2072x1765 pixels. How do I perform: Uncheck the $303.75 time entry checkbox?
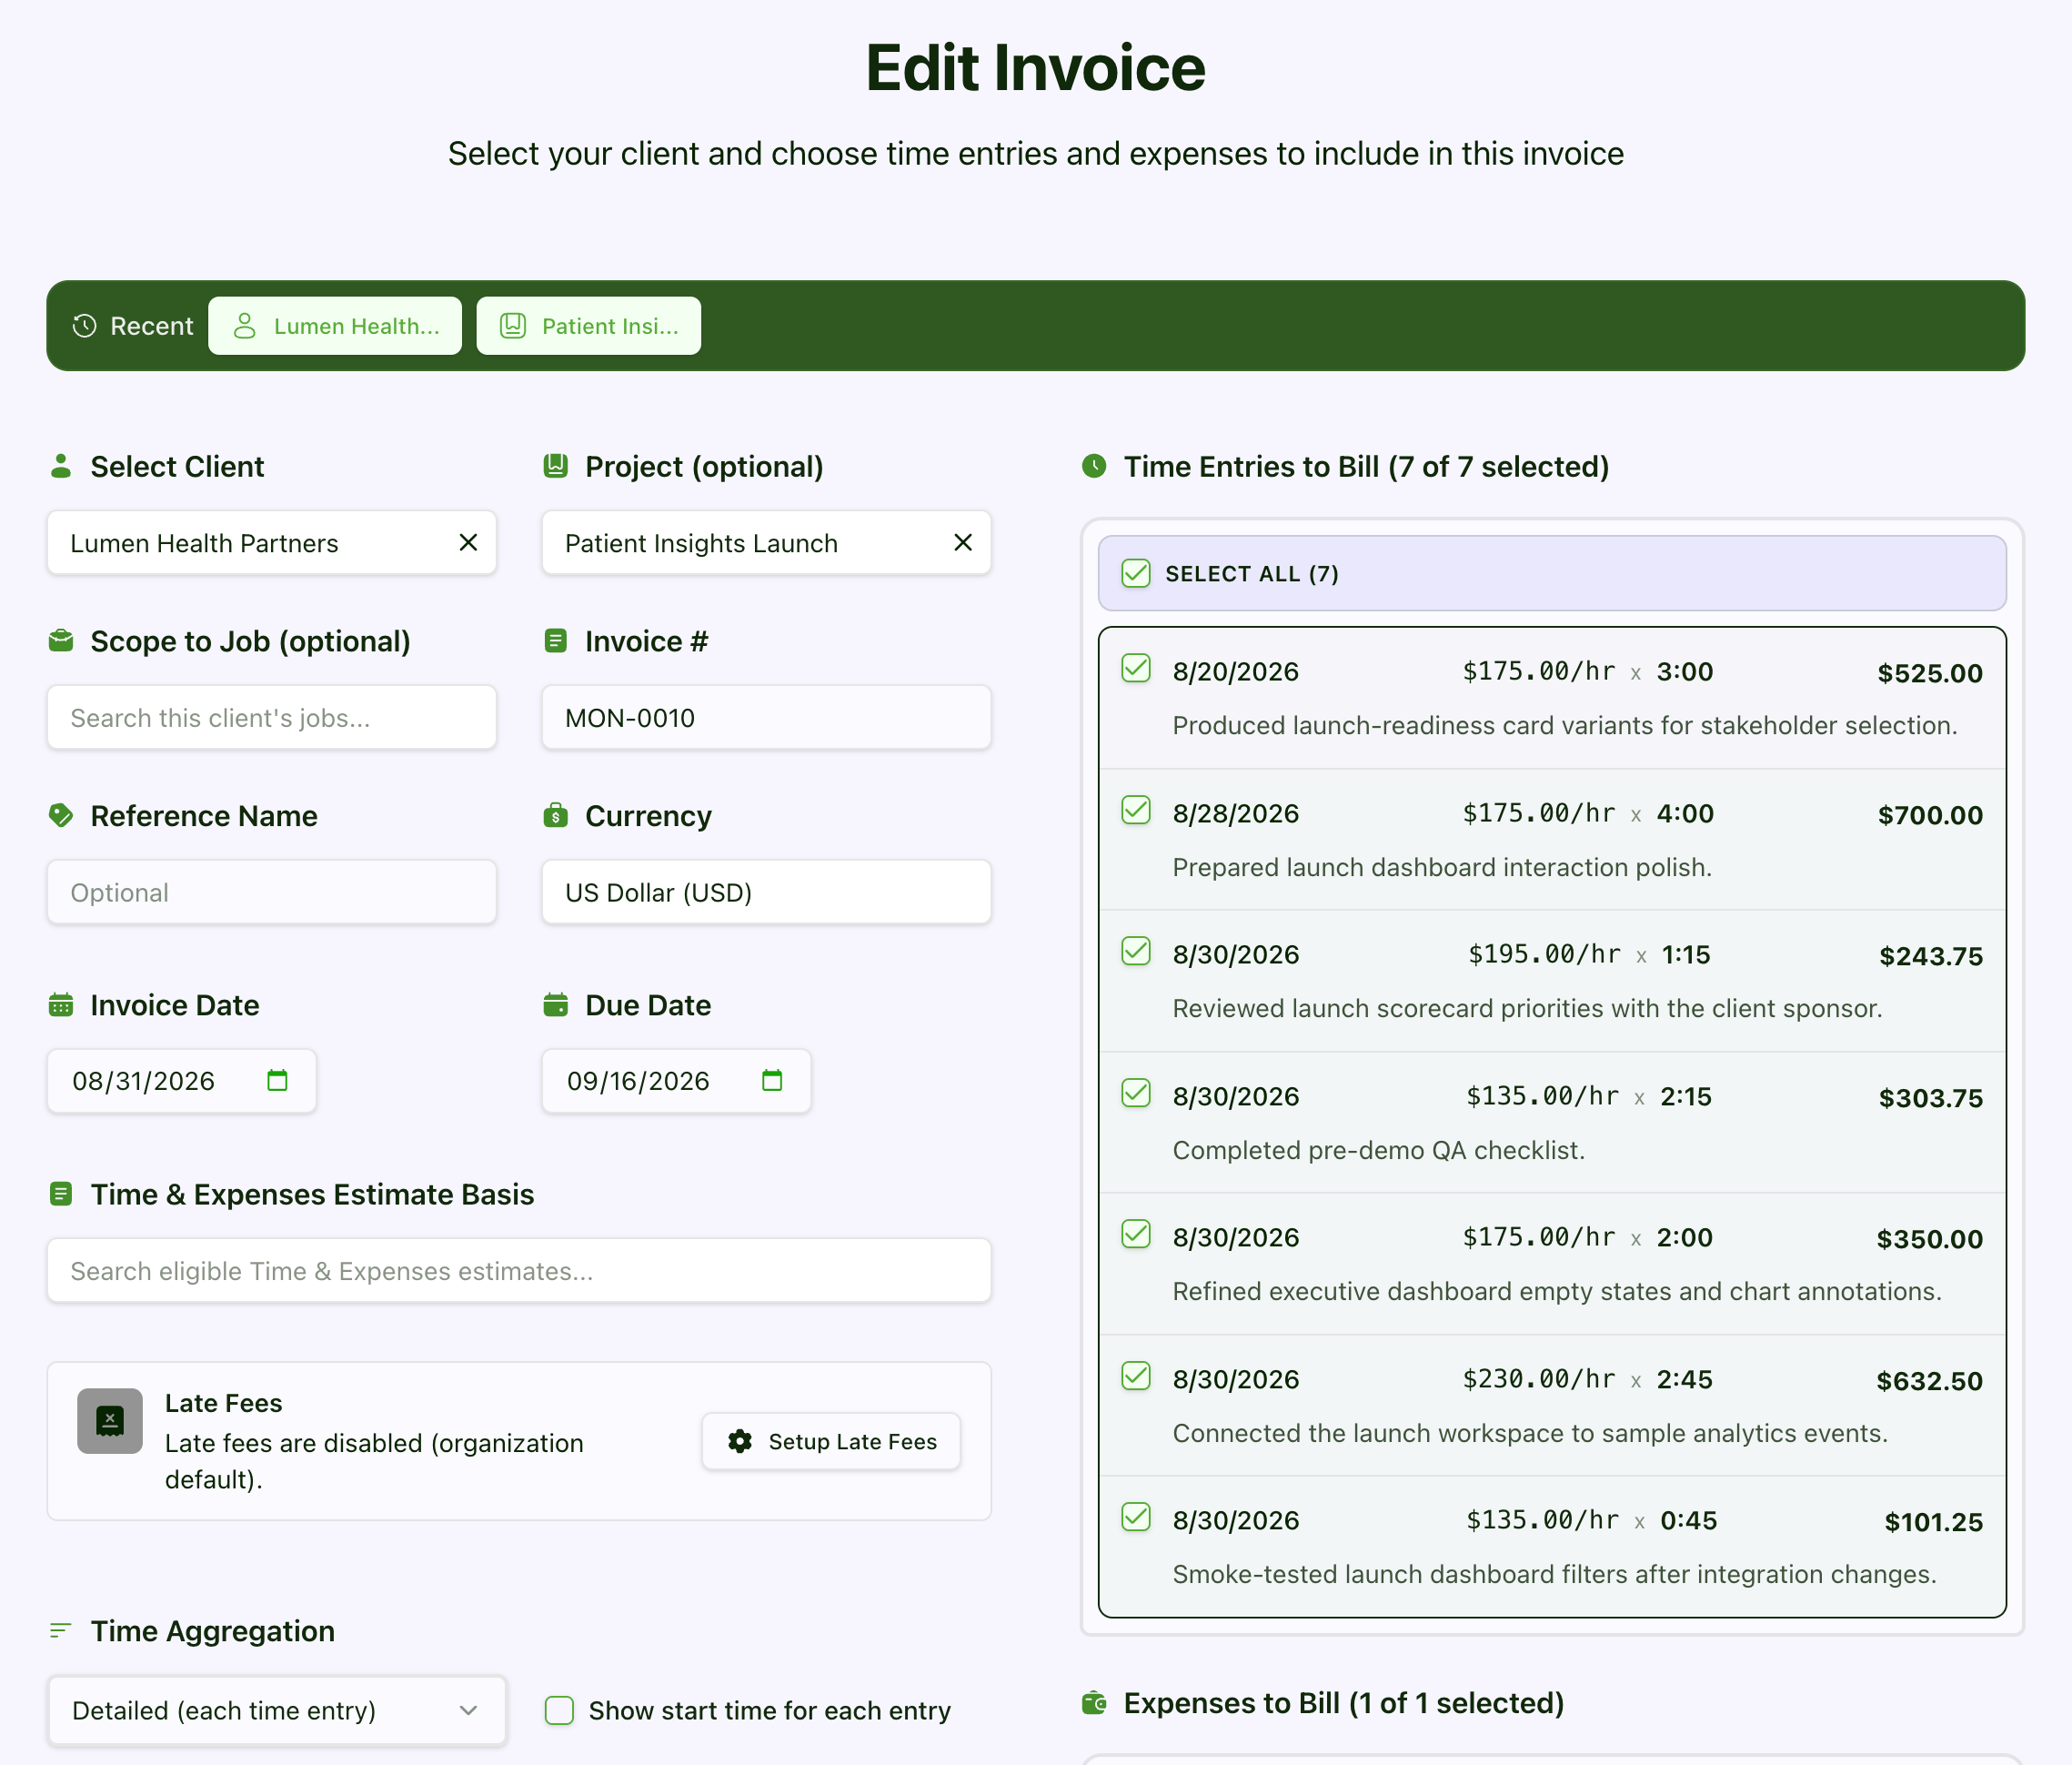pyautogui.click(x=1136, y=1093)
